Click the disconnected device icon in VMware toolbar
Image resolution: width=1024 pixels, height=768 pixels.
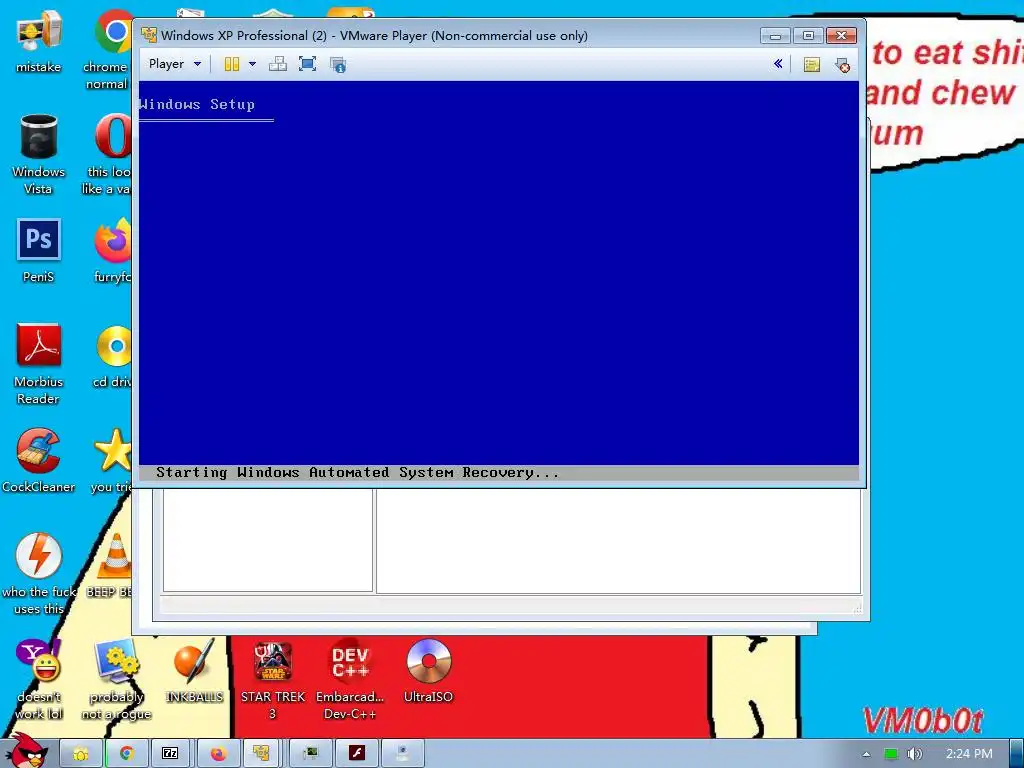coord(842,64)
